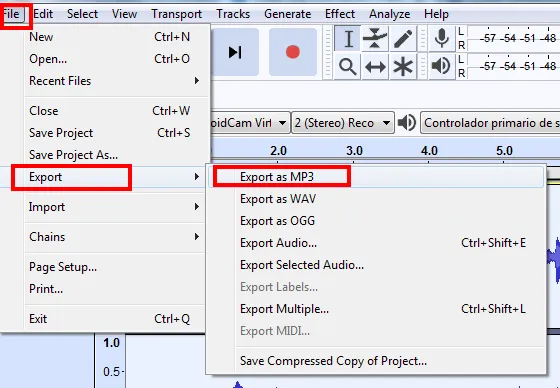This screenshot has height=388, width=560.
Task: Open the Analyze menu
Action: pos(389,14)
